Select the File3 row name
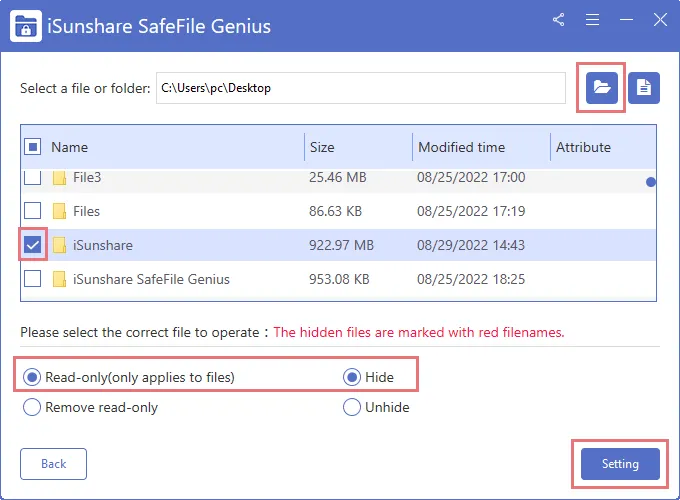680x500 pixels. click(x=87, y=177)
